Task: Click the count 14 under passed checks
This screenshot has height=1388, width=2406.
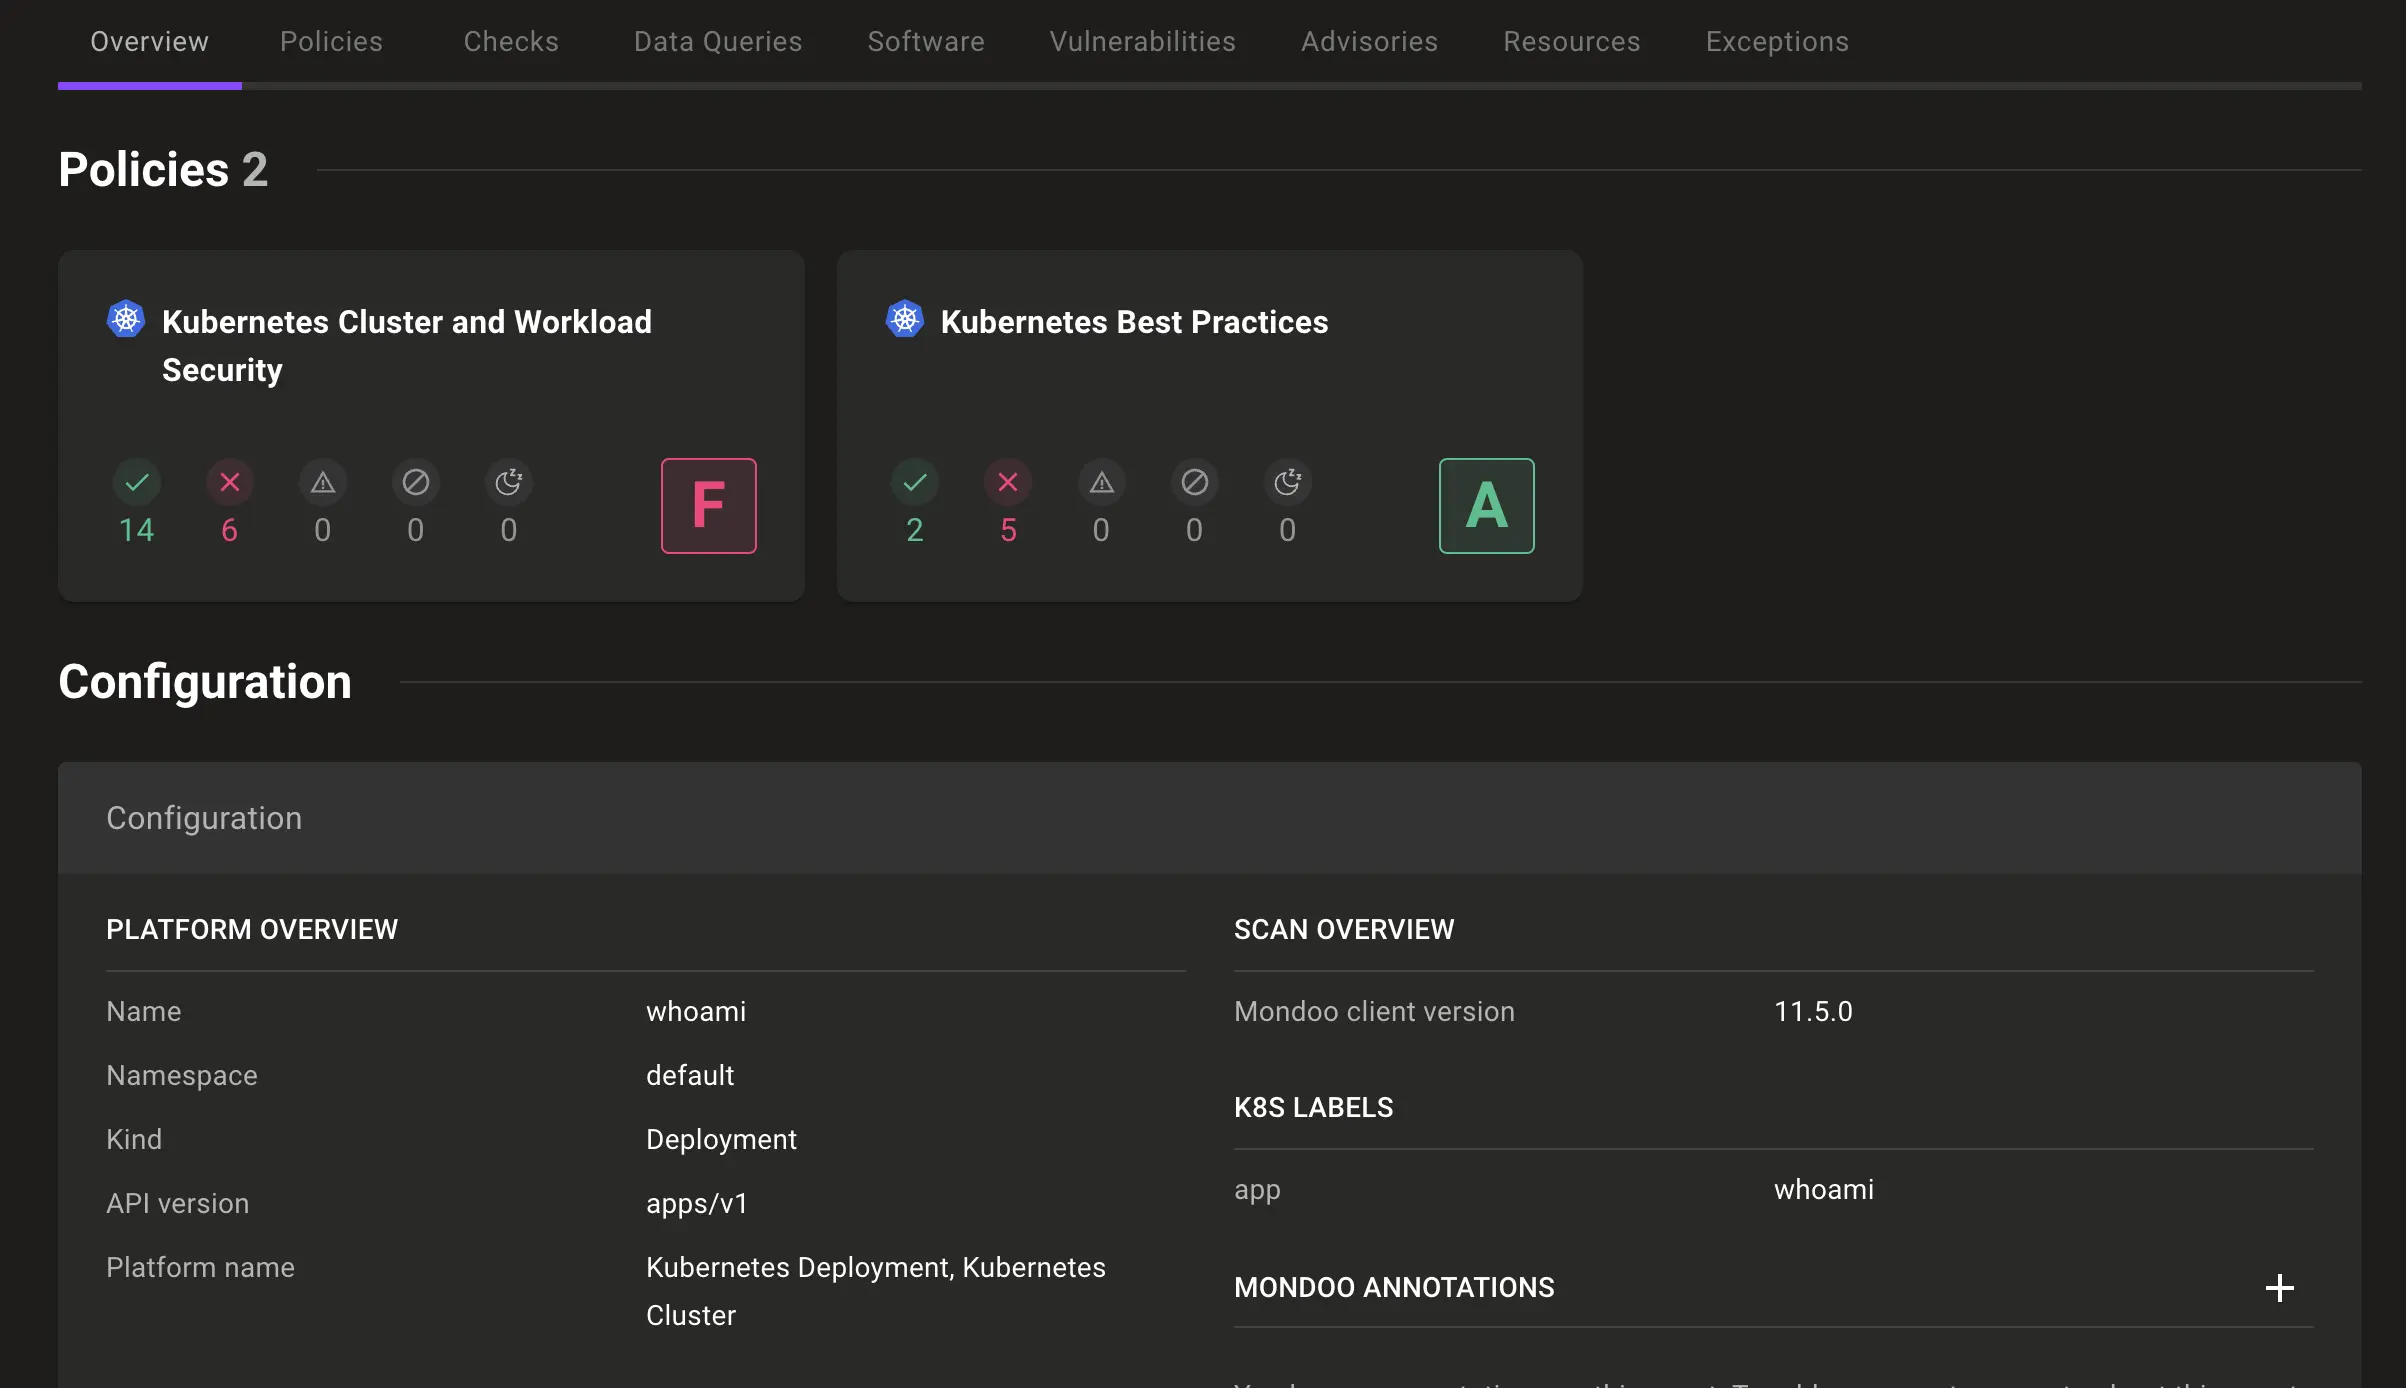Action: pos(137,530)
